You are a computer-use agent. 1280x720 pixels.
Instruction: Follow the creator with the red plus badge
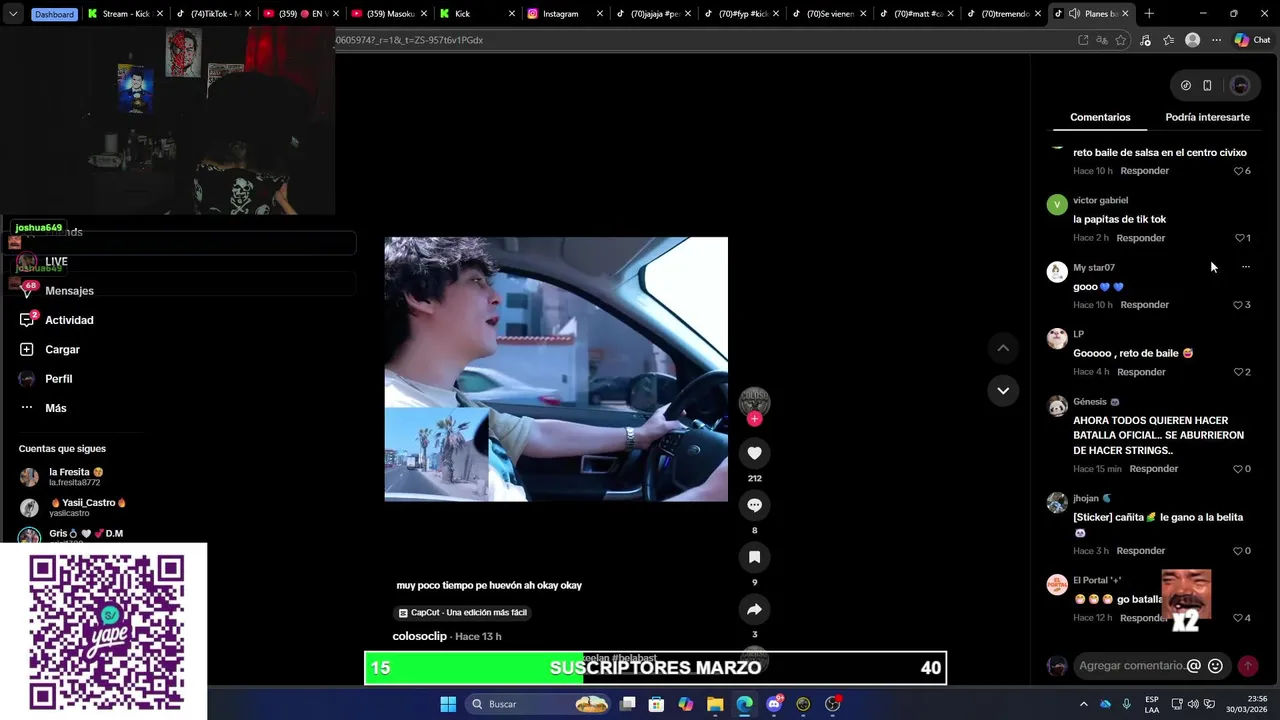pyautogui.click(x=754, y=419)
